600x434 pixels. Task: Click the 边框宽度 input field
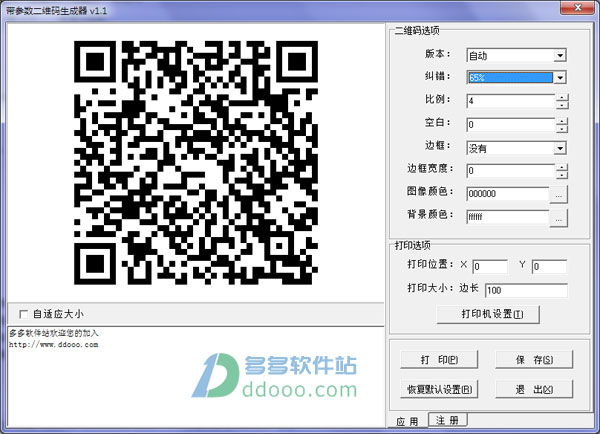pos(511,171)
